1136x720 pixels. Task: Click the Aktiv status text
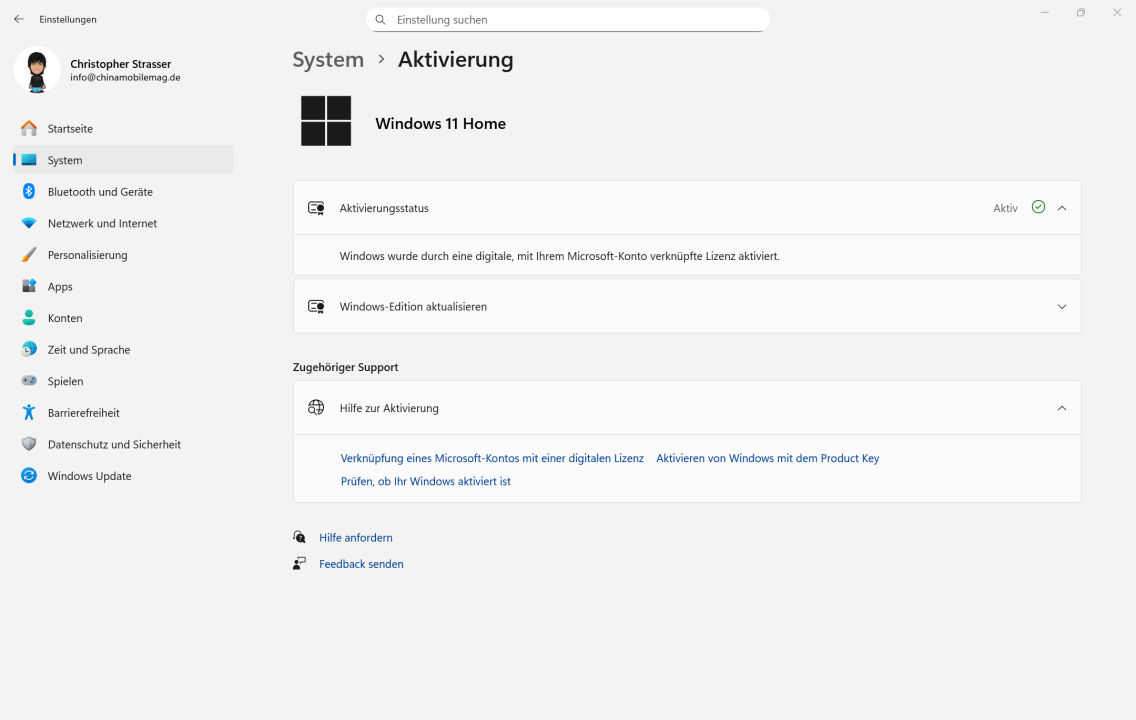point(1005,208)
